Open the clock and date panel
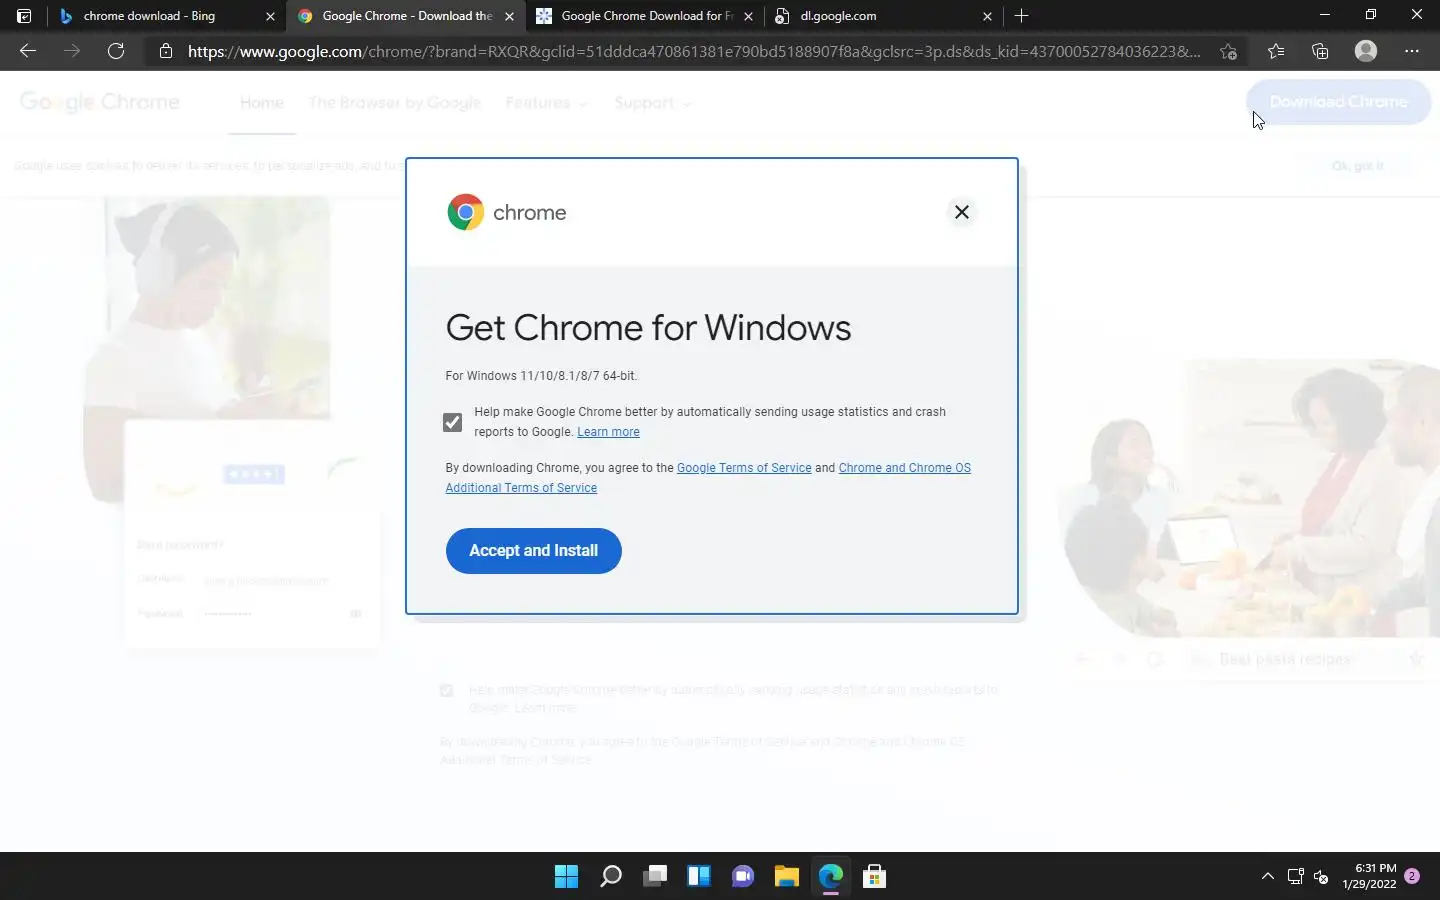Screen dimensions: 1440x900 point(1370,877)
